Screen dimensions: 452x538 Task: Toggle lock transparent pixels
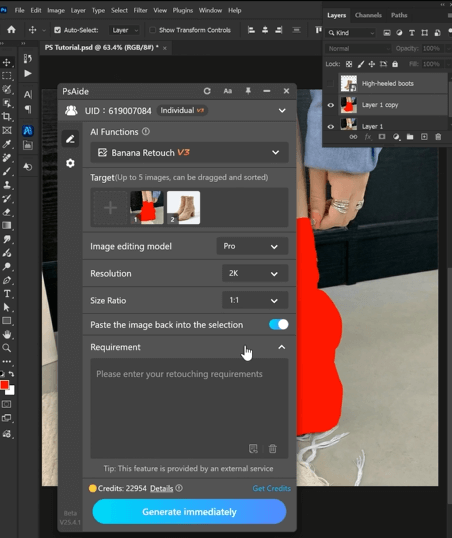point(349,64)
